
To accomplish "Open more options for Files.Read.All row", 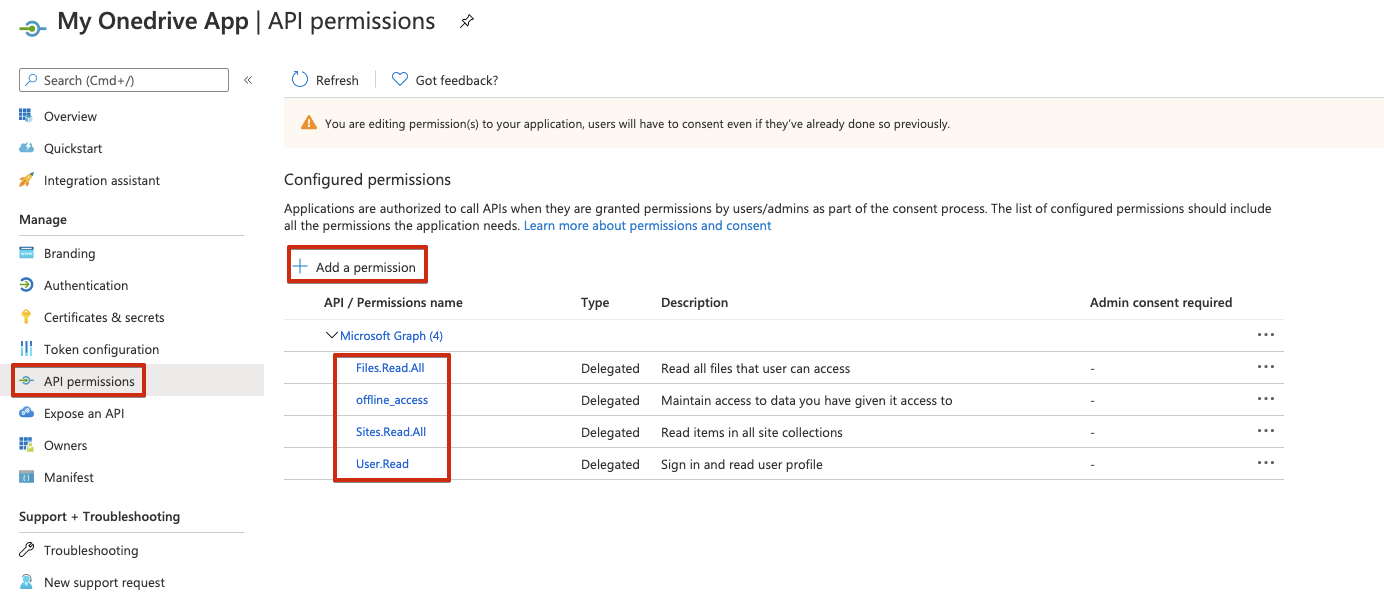I will pos(1266,367).
